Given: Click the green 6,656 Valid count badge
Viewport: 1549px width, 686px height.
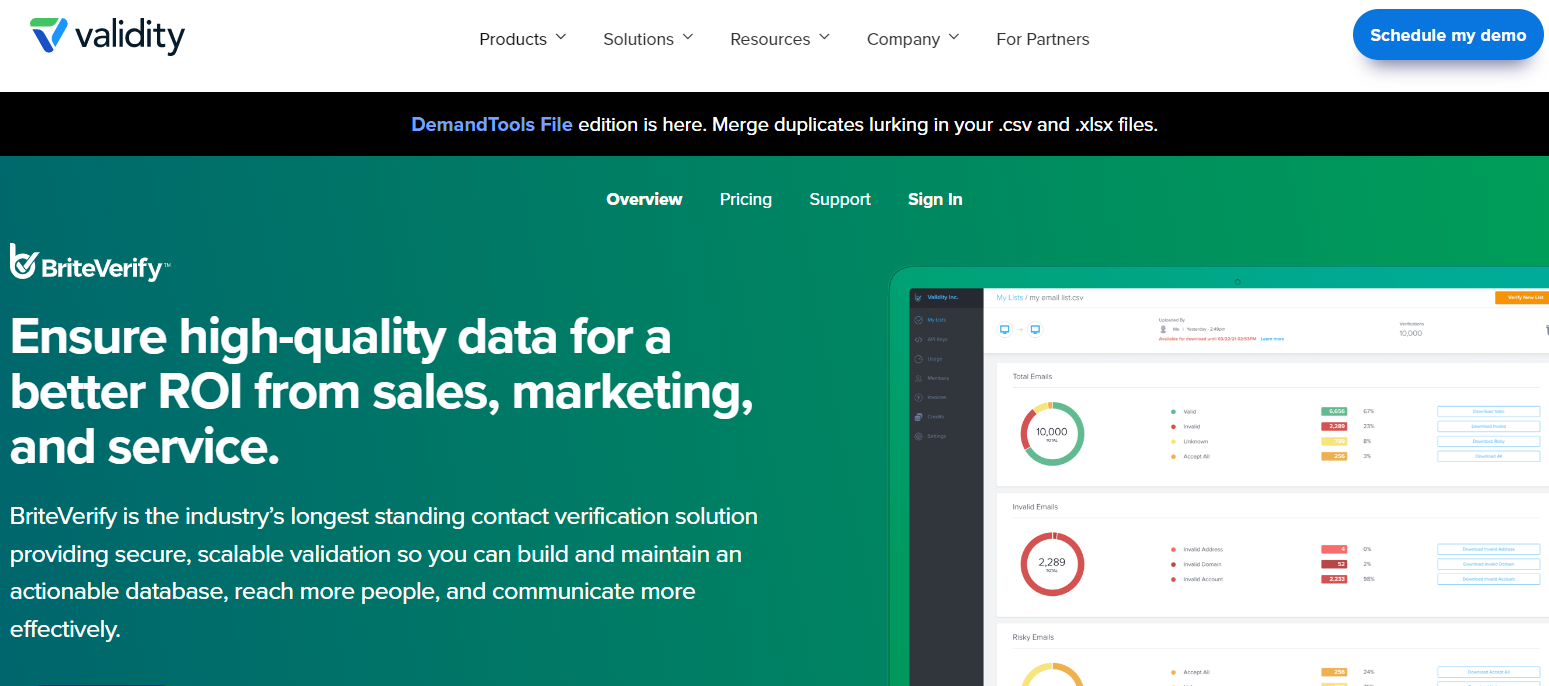Looking at the screenshot, I should coord(1334,411).
